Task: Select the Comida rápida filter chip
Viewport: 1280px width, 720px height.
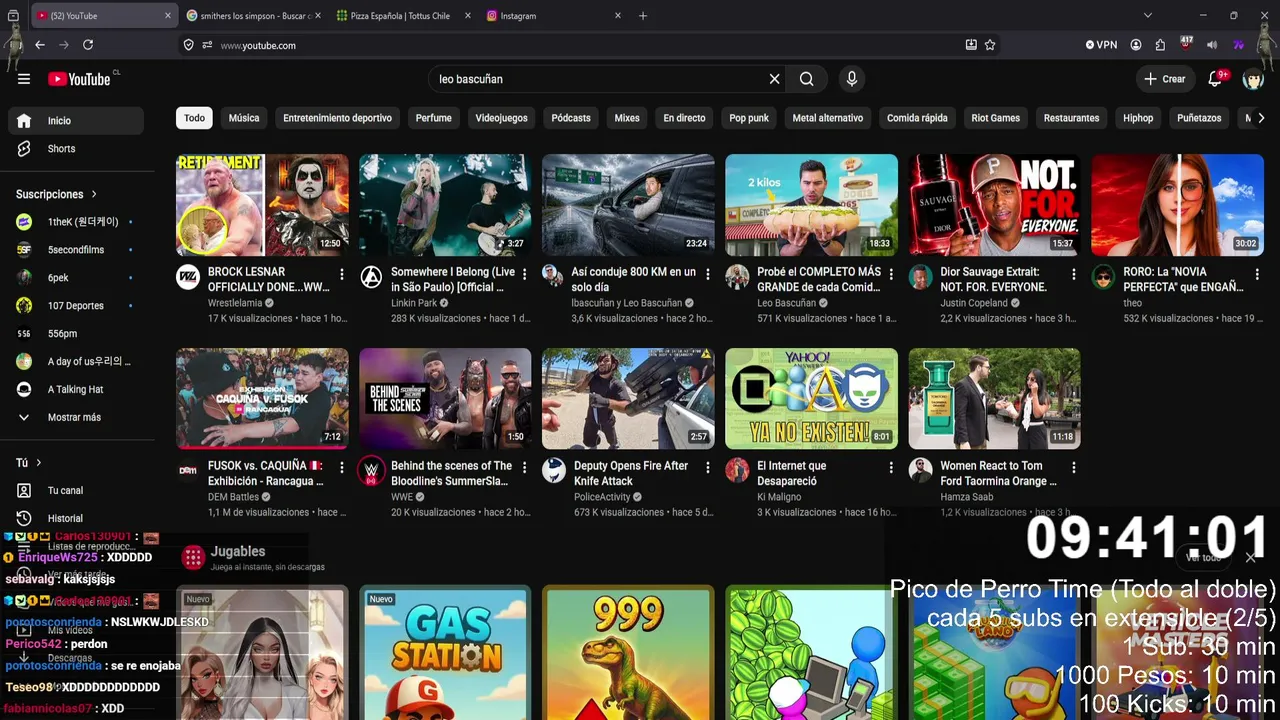Action: pos(917,118)
